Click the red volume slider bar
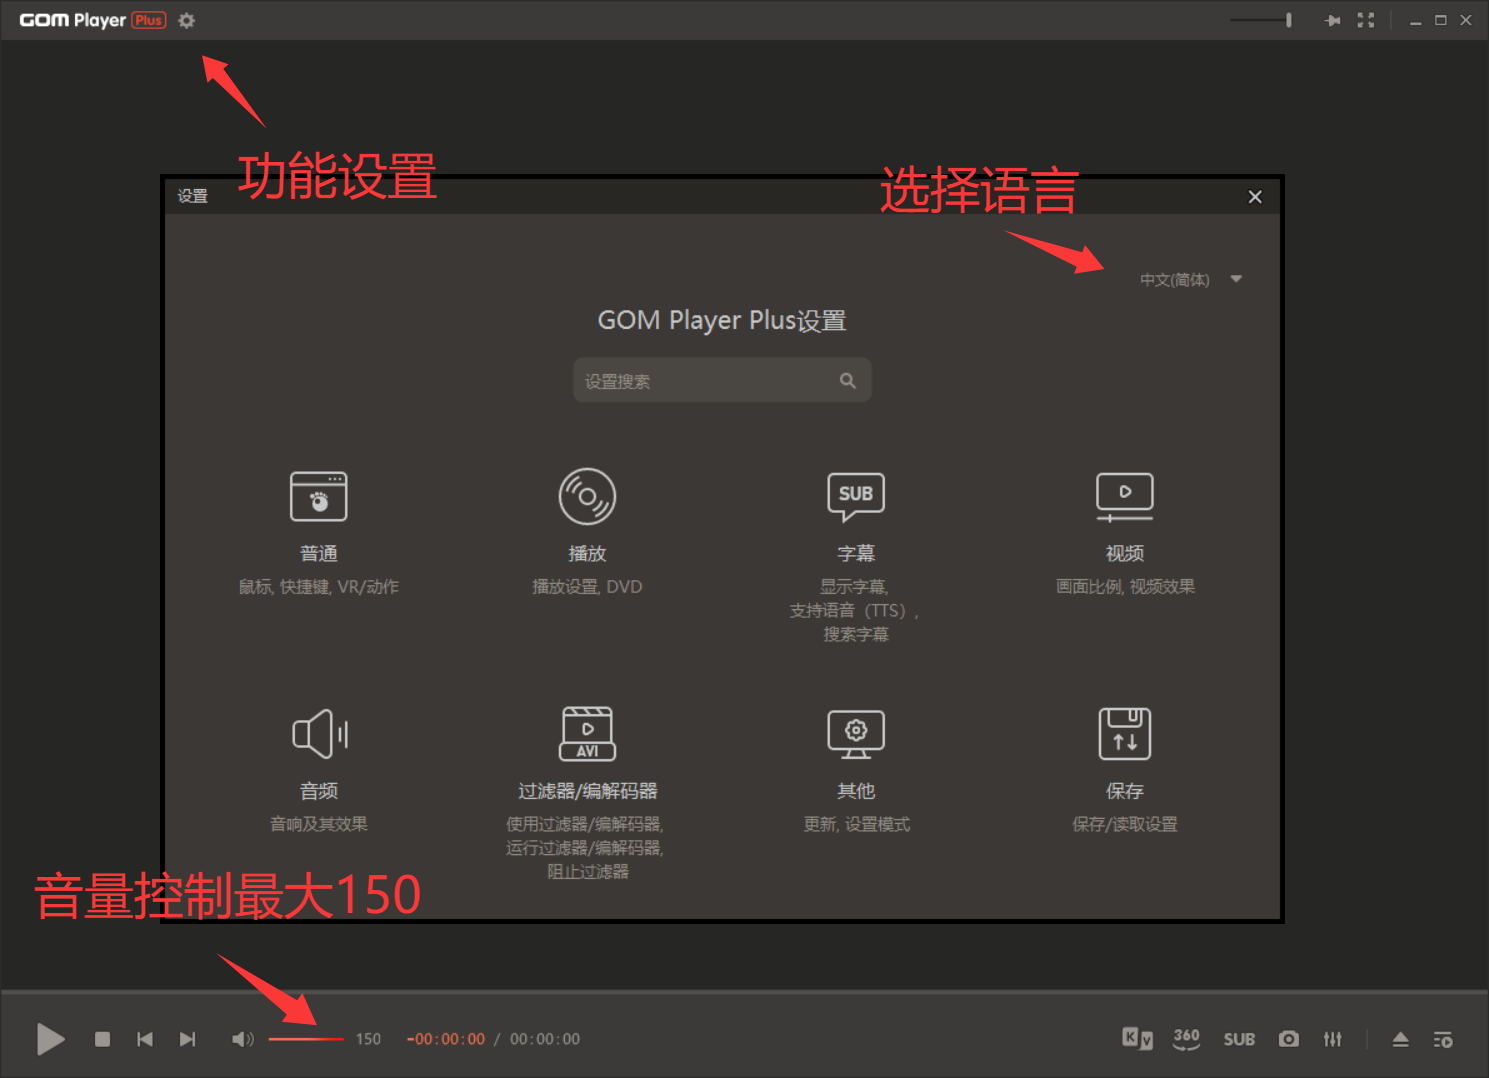1489x1078 pixels. [x=306, y=1039]
